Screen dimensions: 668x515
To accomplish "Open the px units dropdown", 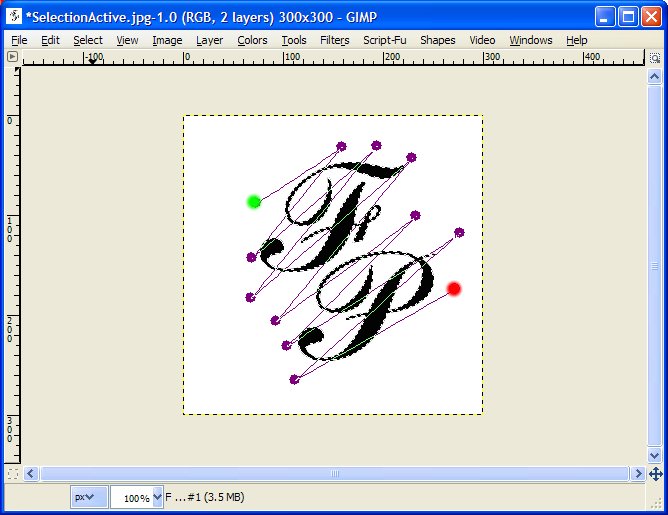I will coord(89,497).
